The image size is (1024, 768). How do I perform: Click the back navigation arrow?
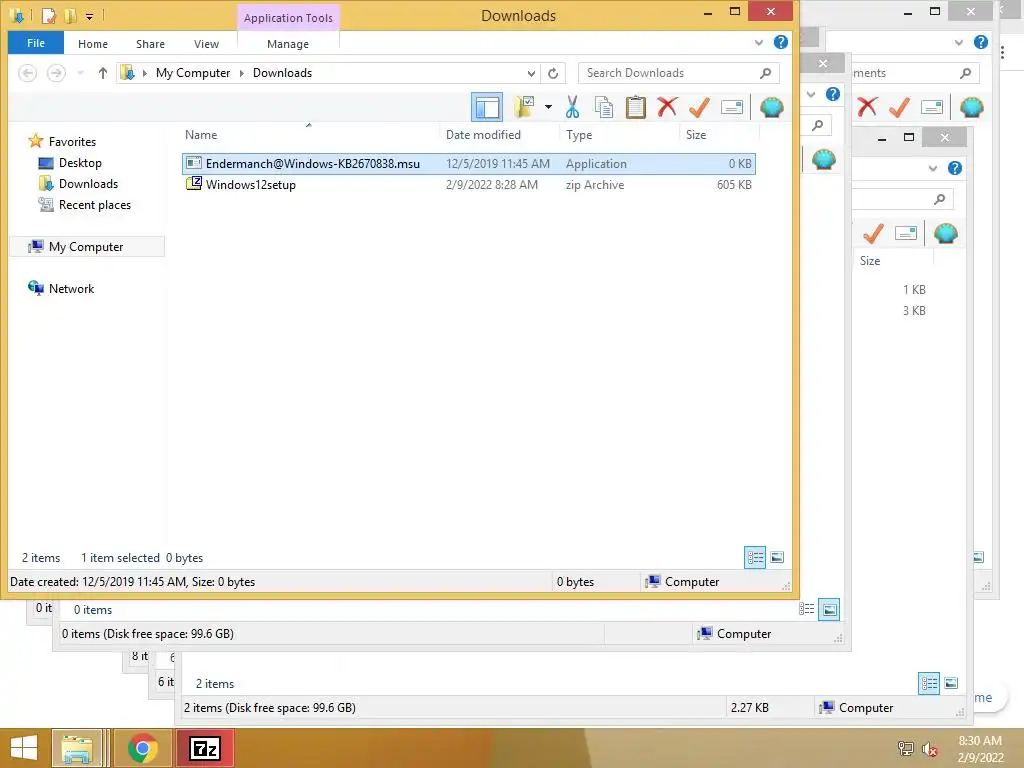(27, 73)
